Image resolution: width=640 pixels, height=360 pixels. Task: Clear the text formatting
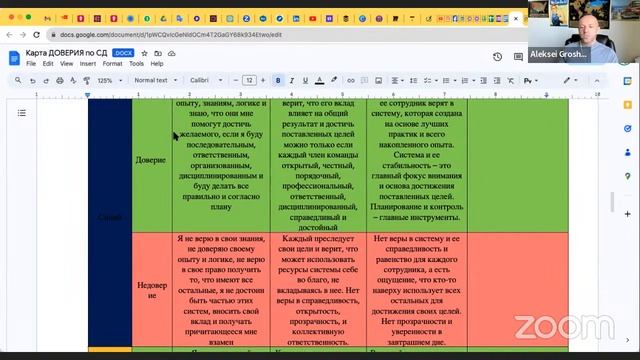pos(511,81)
